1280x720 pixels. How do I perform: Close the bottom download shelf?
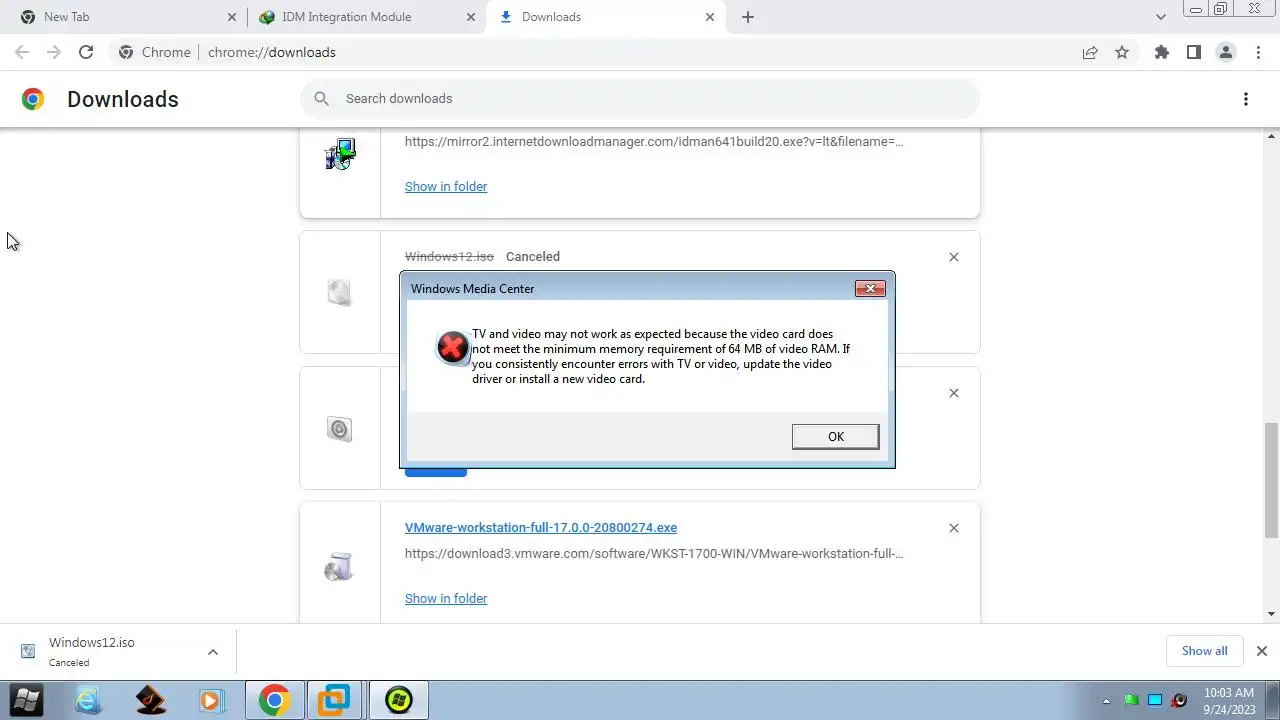[x=1261, y=651]
